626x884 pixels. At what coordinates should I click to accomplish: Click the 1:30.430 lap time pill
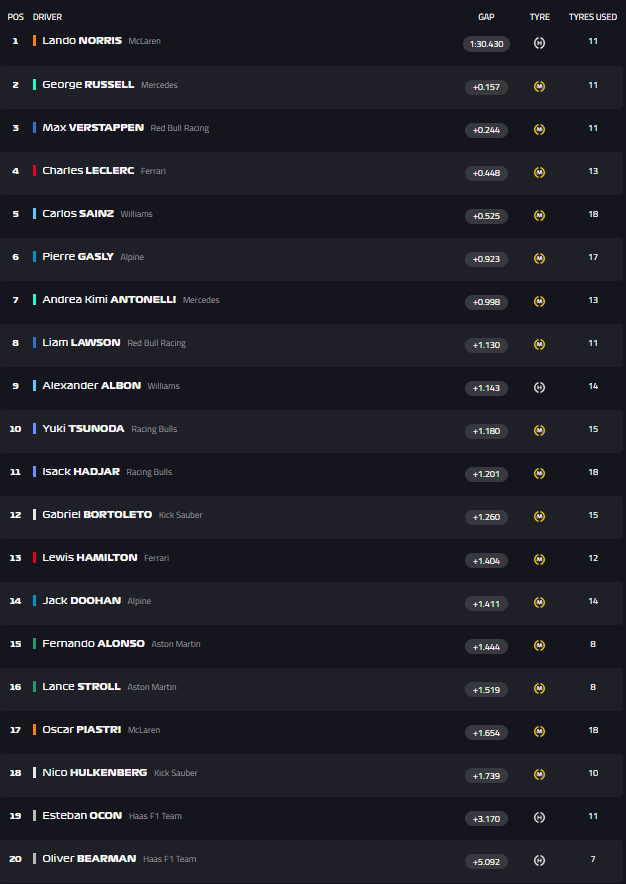(487, 44)
